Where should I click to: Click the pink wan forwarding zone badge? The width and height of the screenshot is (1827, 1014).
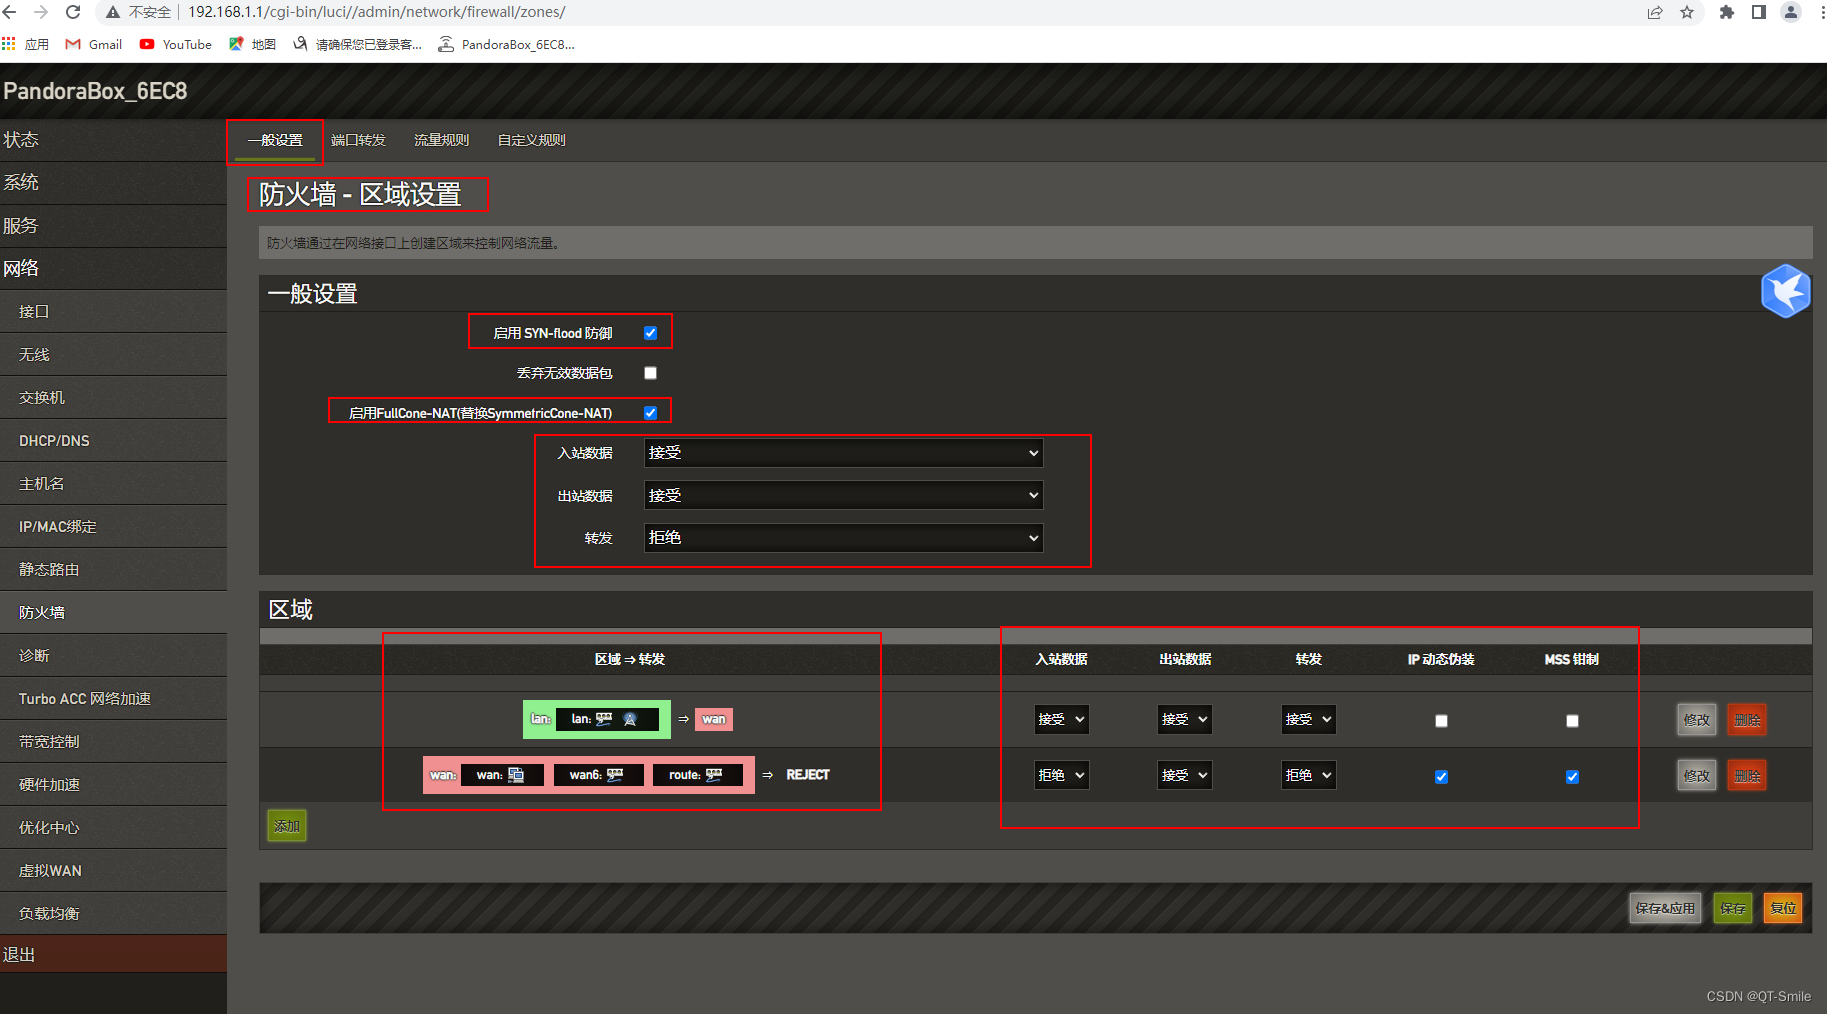tap(713, 719)
